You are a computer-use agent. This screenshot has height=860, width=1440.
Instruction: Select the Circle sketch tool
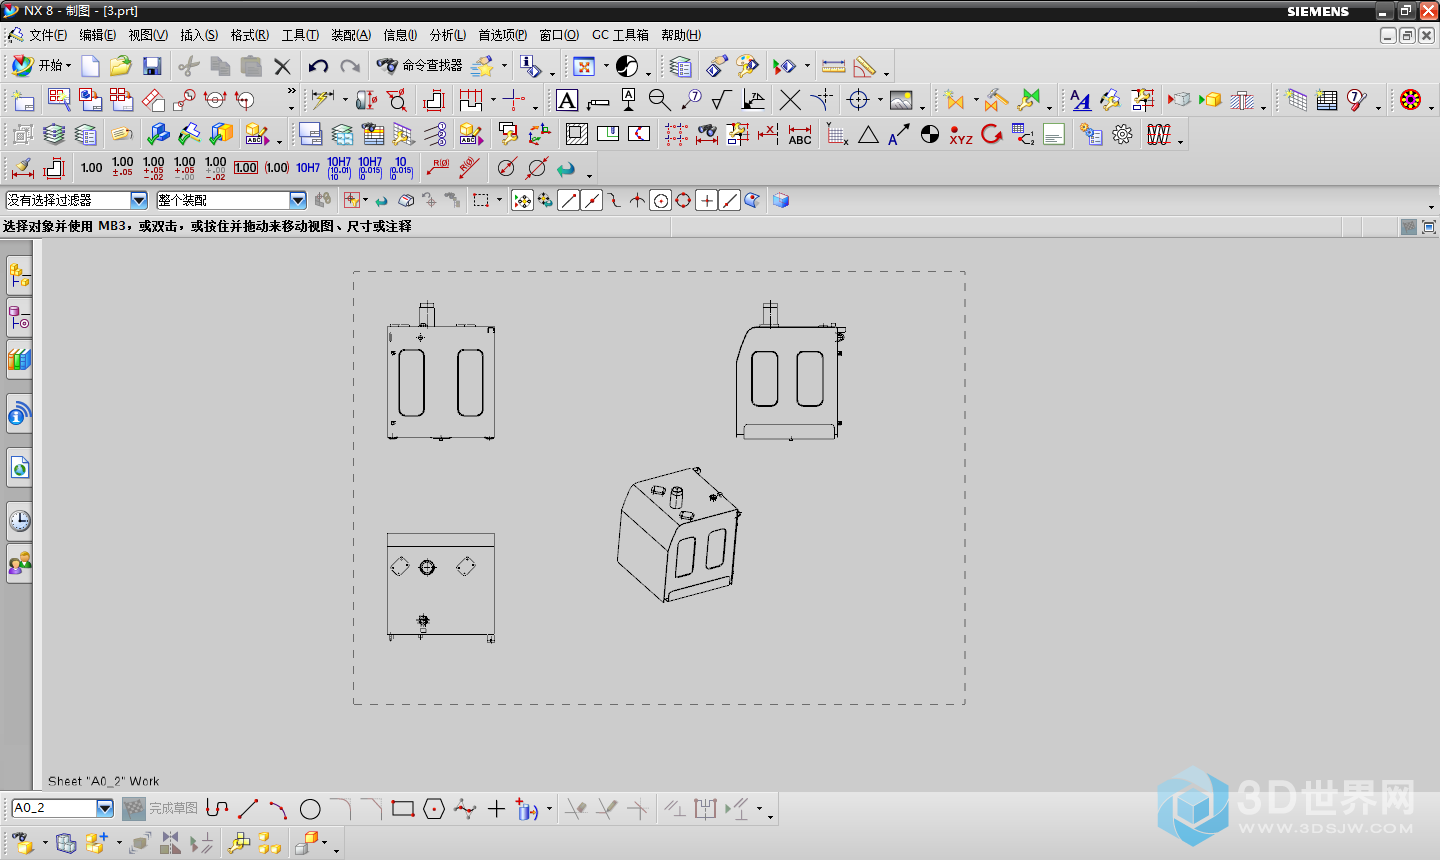click(310, 809)
